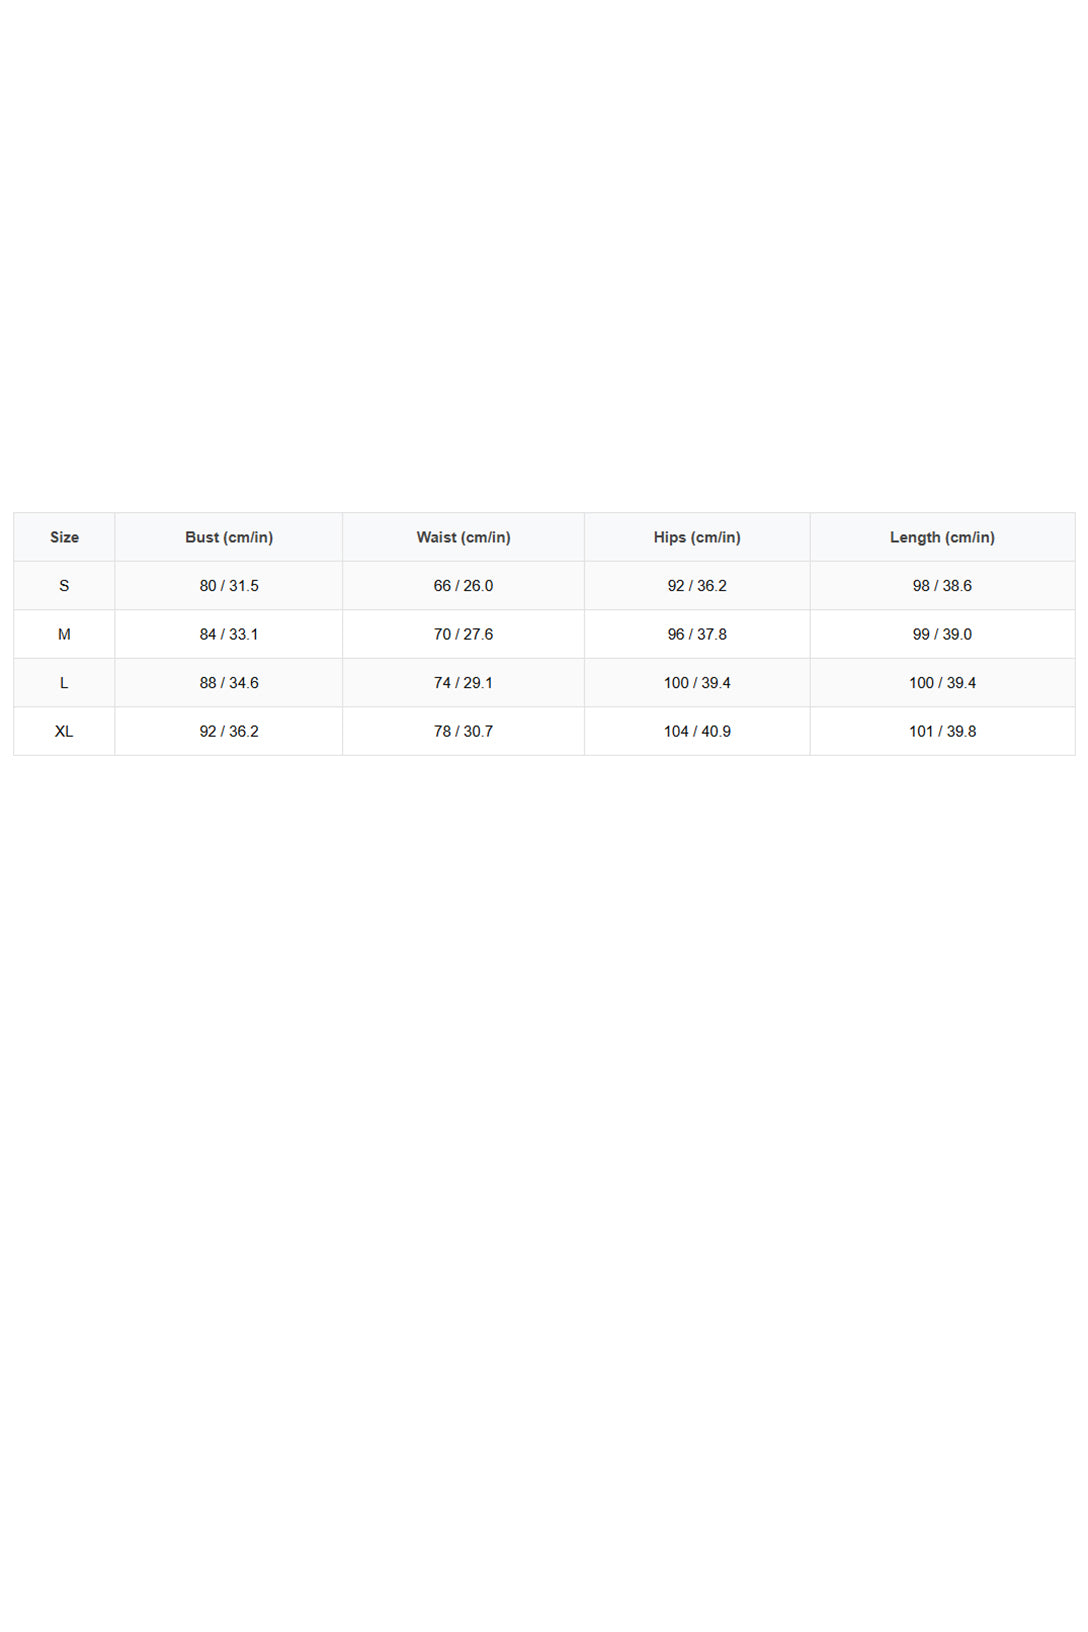
Task: Click length value 101 / 39.8
Action: [x=942, y=731]
